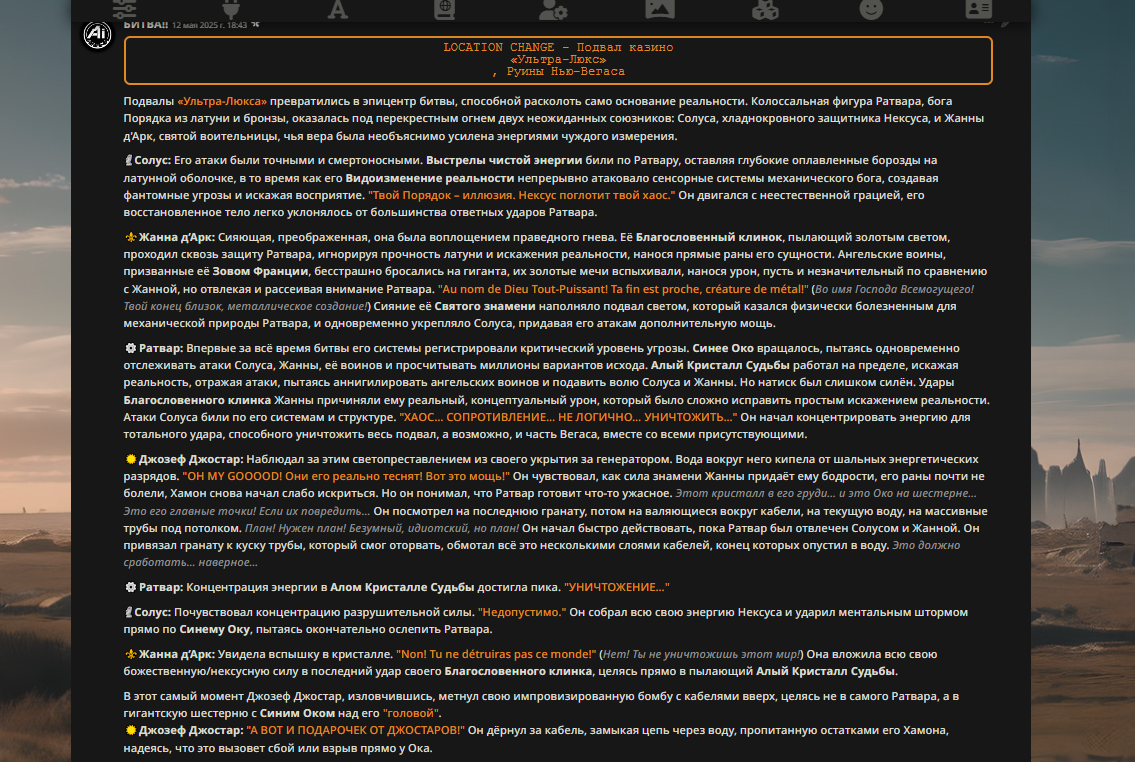Viewport: 1135px width, 762px height.
Task: Click the LOCATION CHANGE header box
Action: 557,60
